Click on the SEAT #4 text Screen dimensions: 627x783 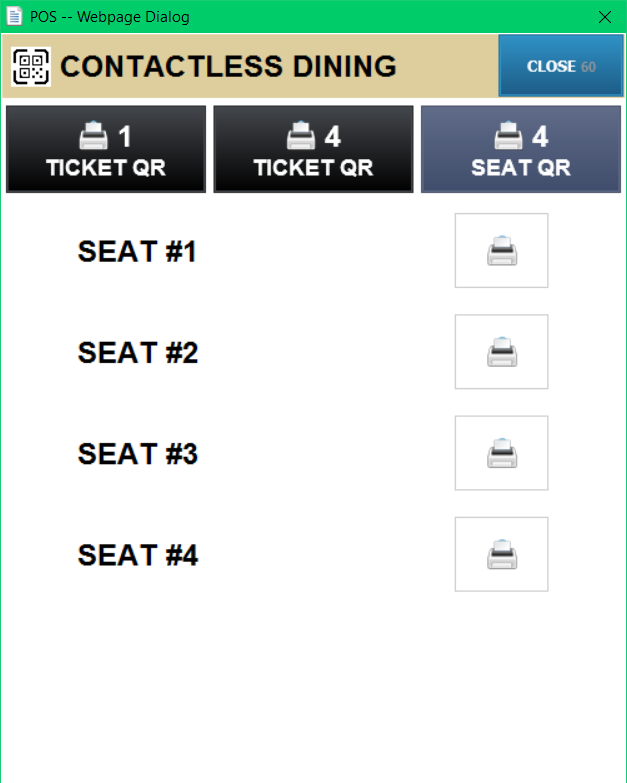(x=138, y=555)
